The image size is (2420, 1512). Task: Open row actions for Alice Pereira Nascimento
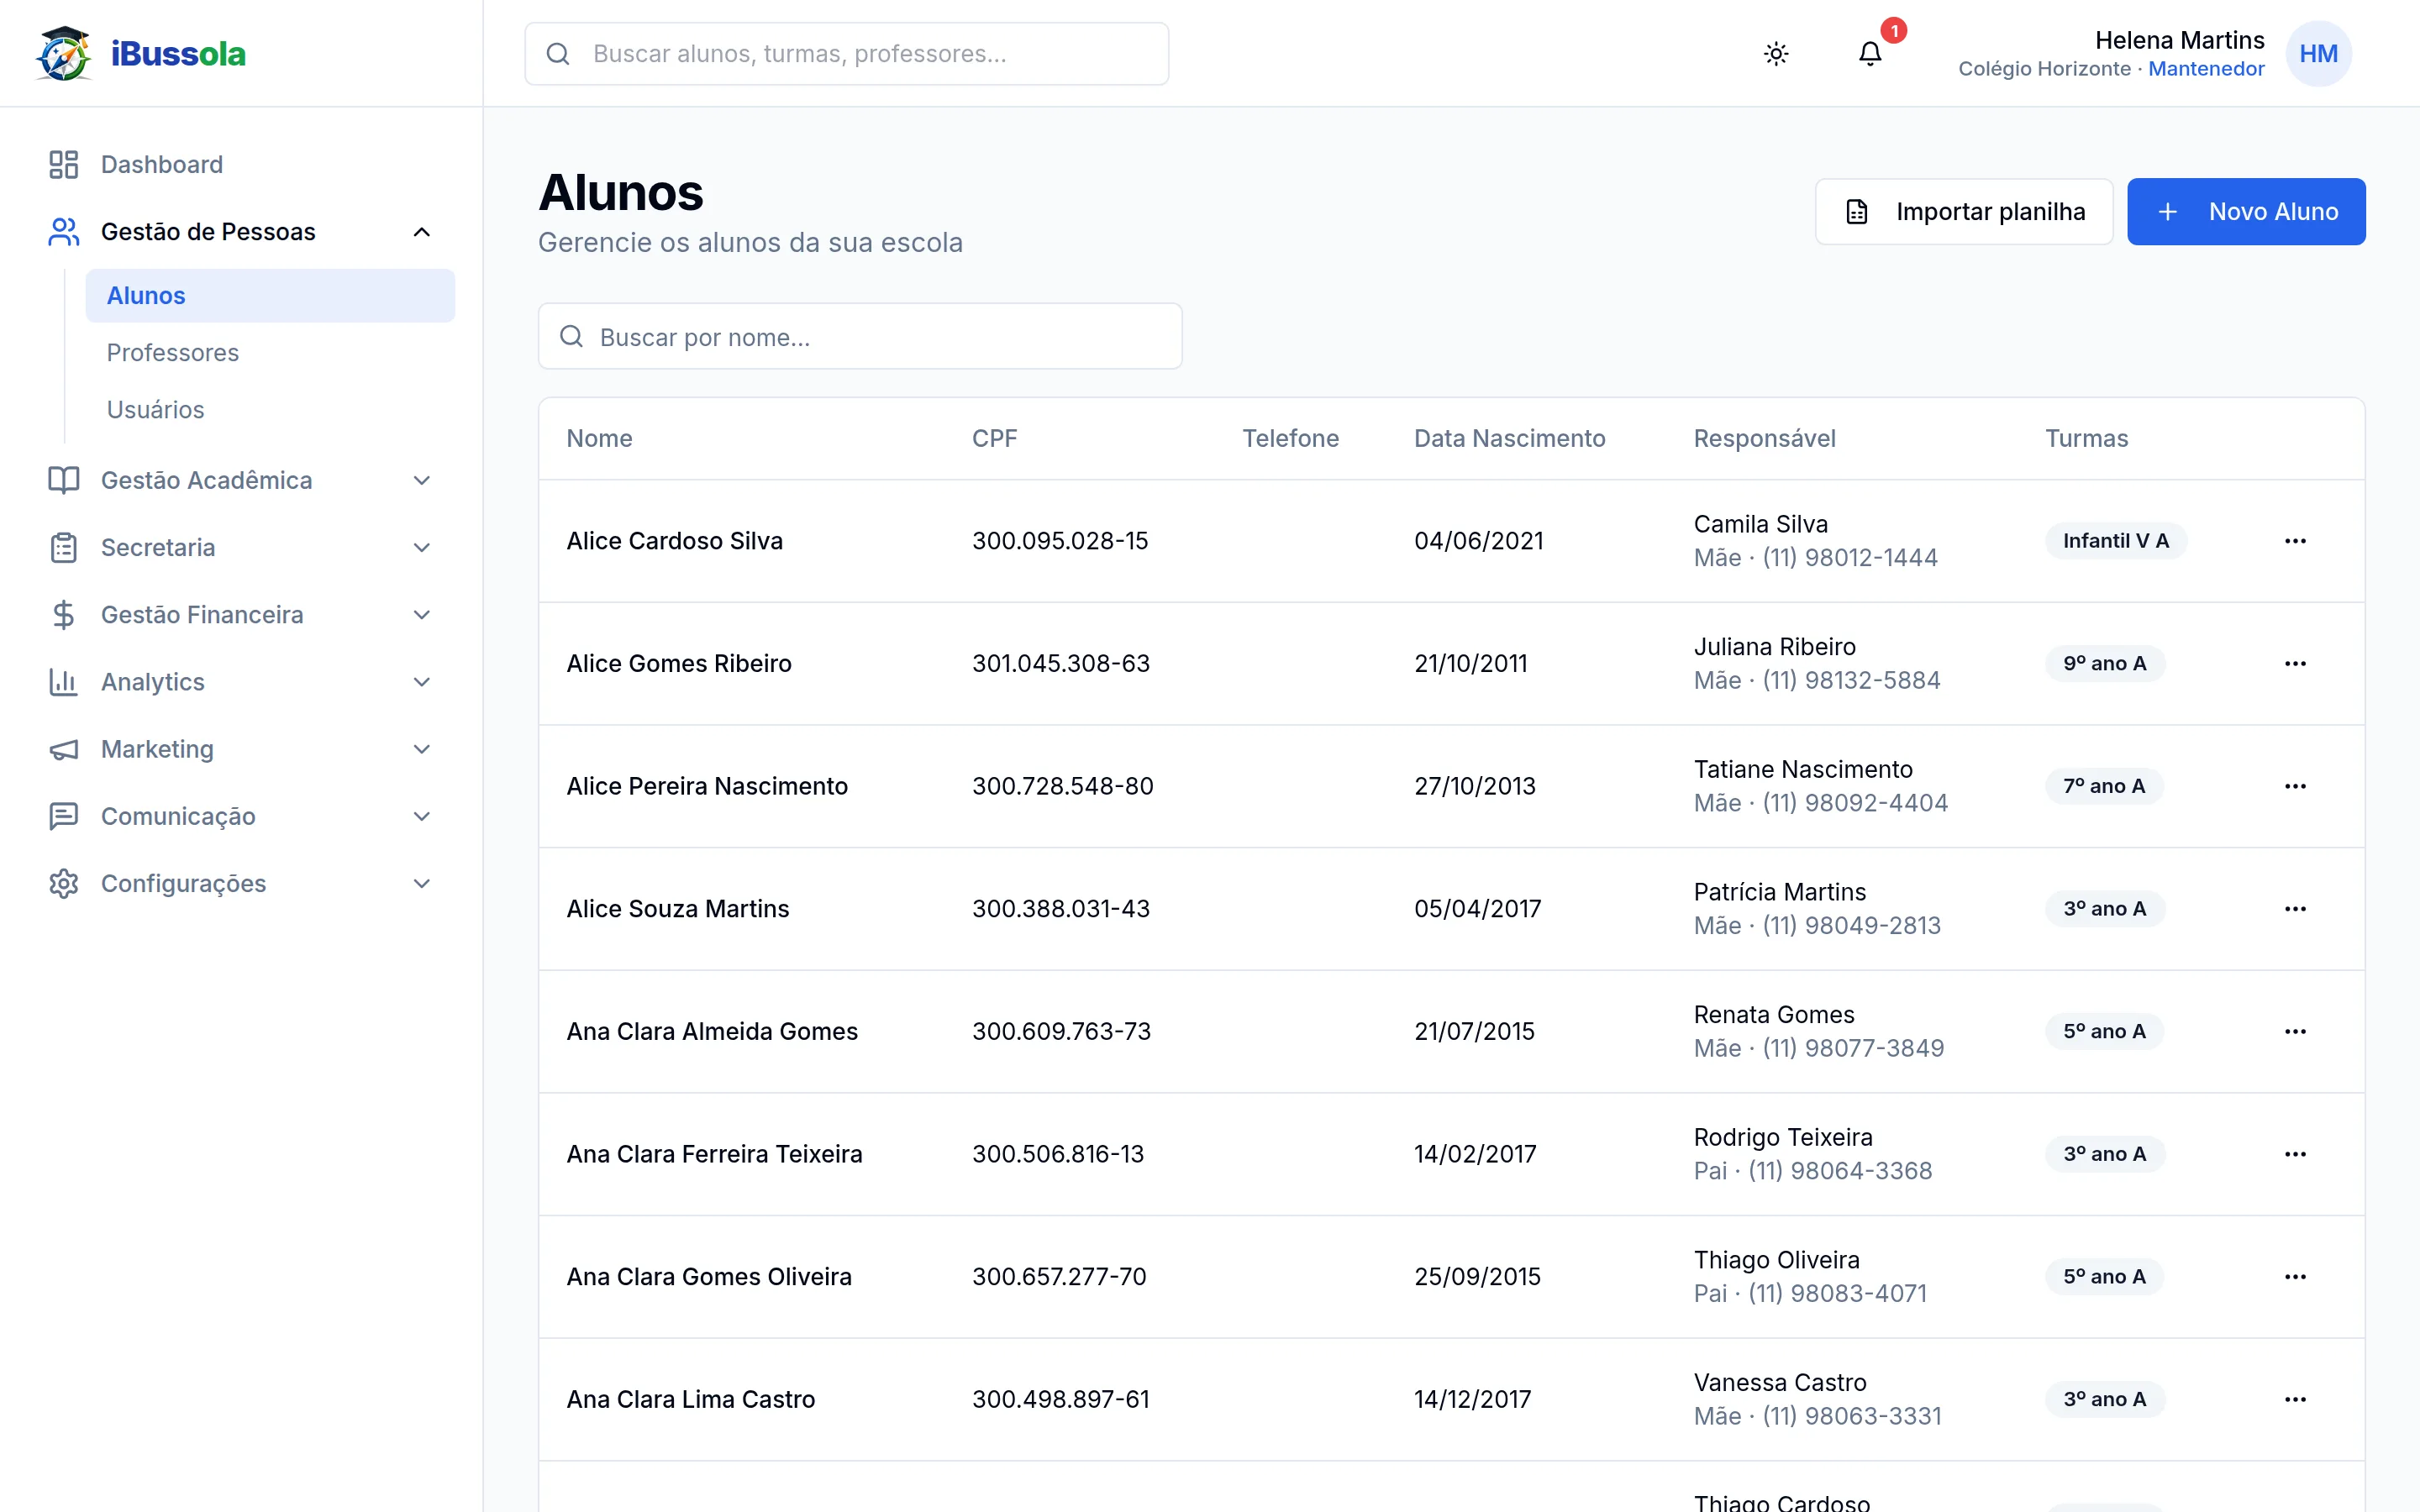pos(2295,786)
